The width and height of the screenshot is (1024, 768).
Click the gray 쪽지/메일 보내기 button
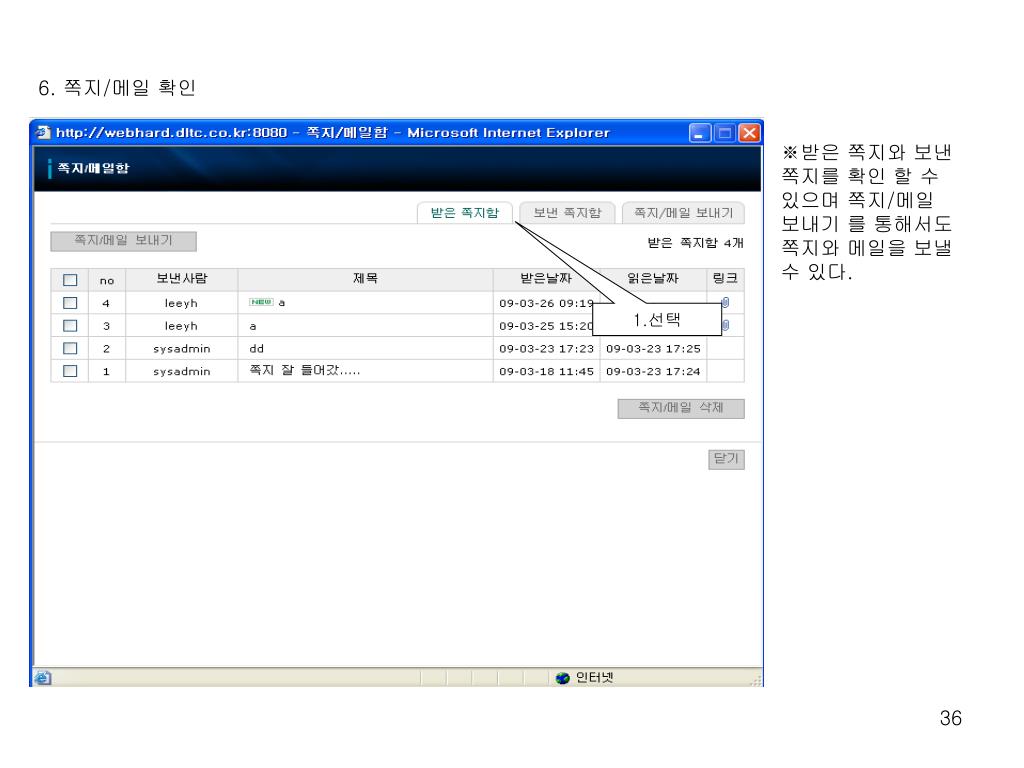(123, 241)
